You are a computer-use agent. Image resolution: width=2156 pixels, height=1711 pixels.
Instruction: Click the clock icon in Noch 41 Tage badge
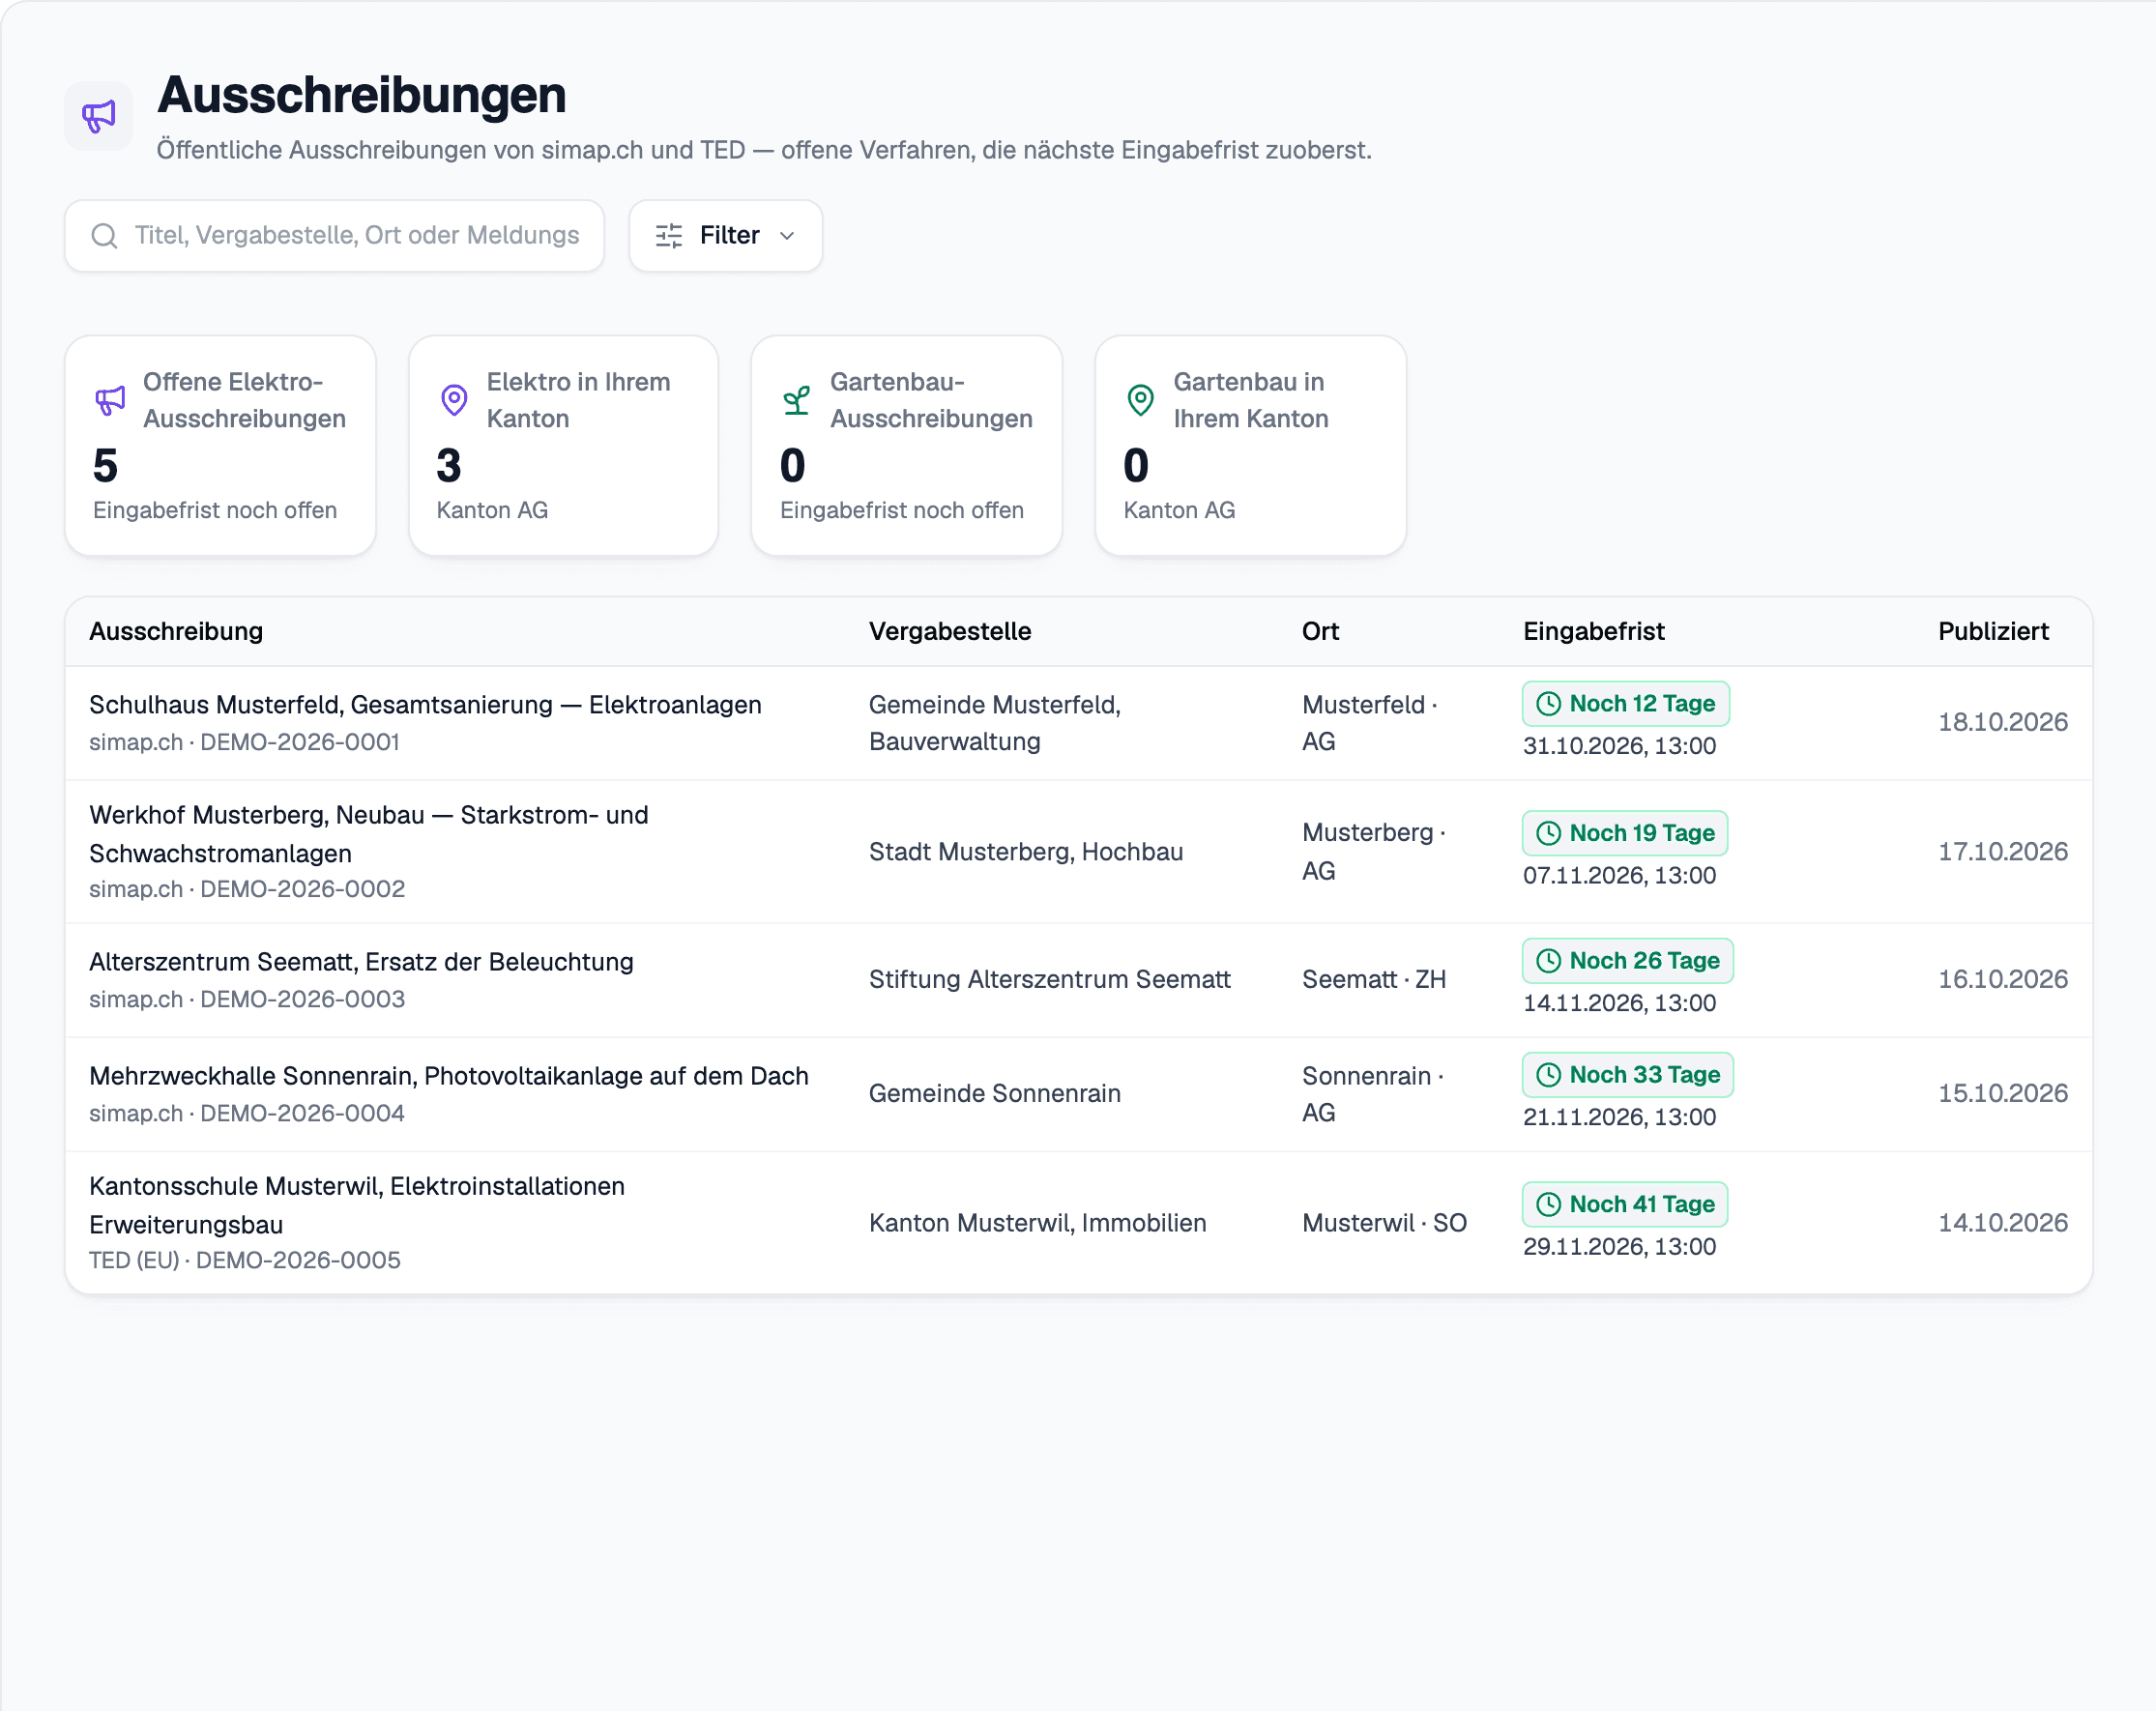point(1548,1204)
